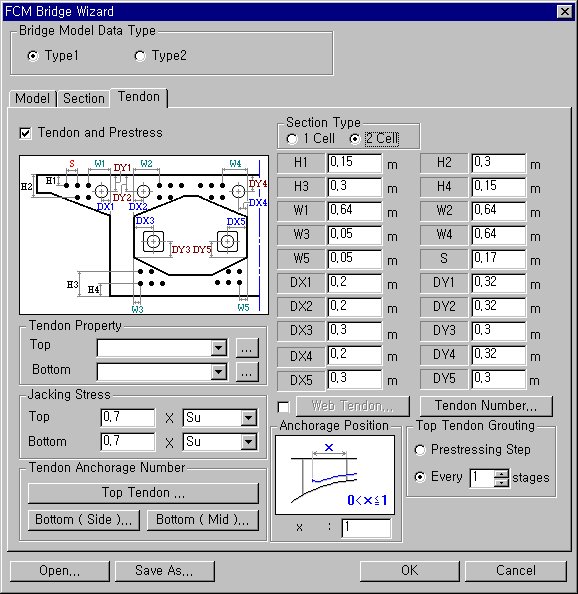Viewport: 578px width, 594px height.
Task: Click the H4 value field
Action: pyautogui.click(x=498, y=187)
